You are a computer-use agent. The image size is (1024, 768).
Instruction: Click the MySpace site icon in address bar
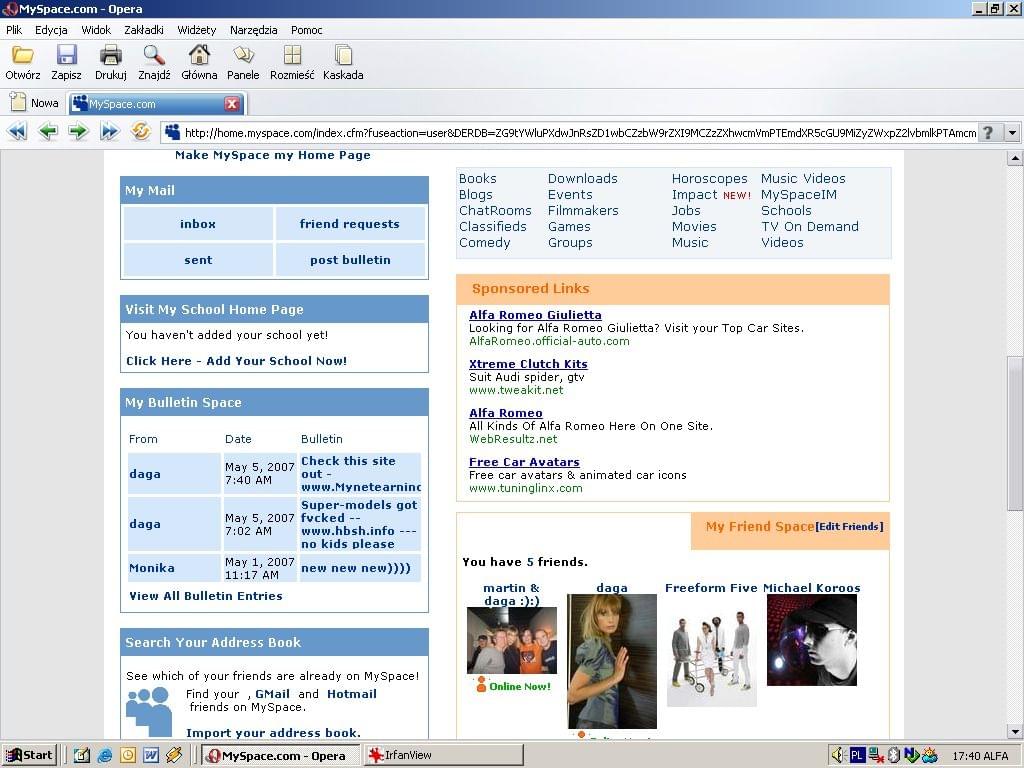click(172, 133)
